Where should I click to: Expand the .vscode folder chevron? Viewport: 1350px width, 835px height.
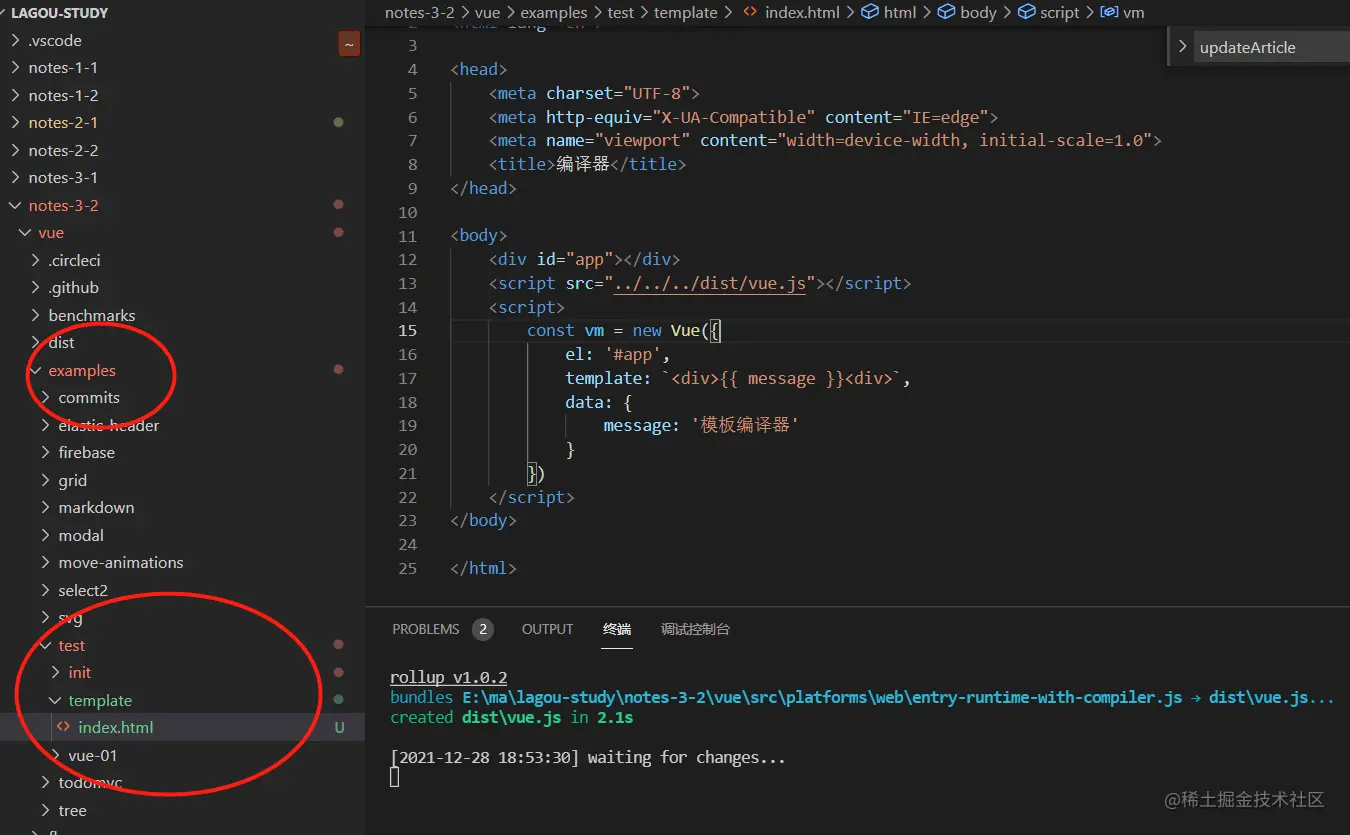coord(15,41)
